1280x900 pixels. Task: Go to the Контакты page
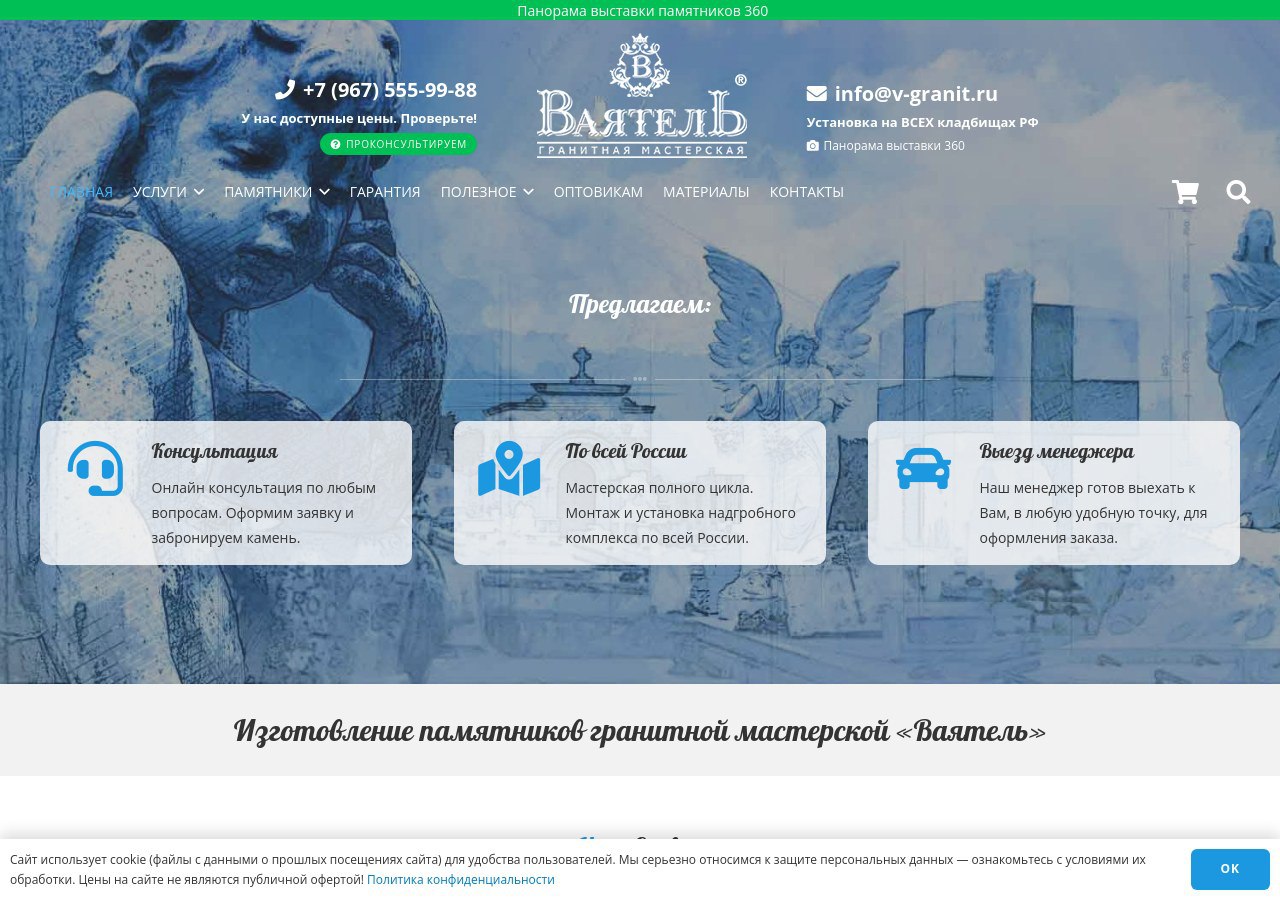point(806,192)
